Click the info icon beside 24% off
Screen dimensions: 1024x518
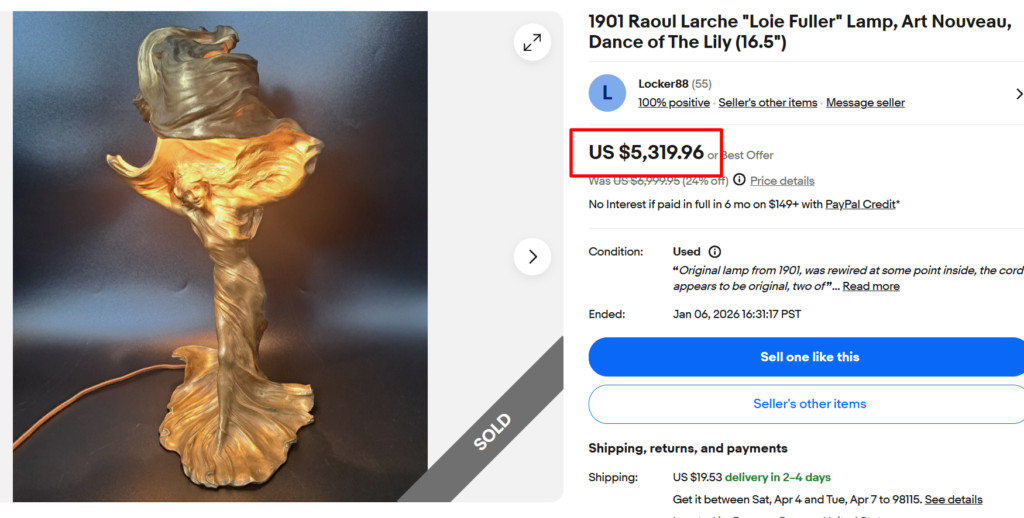point(739,180)
